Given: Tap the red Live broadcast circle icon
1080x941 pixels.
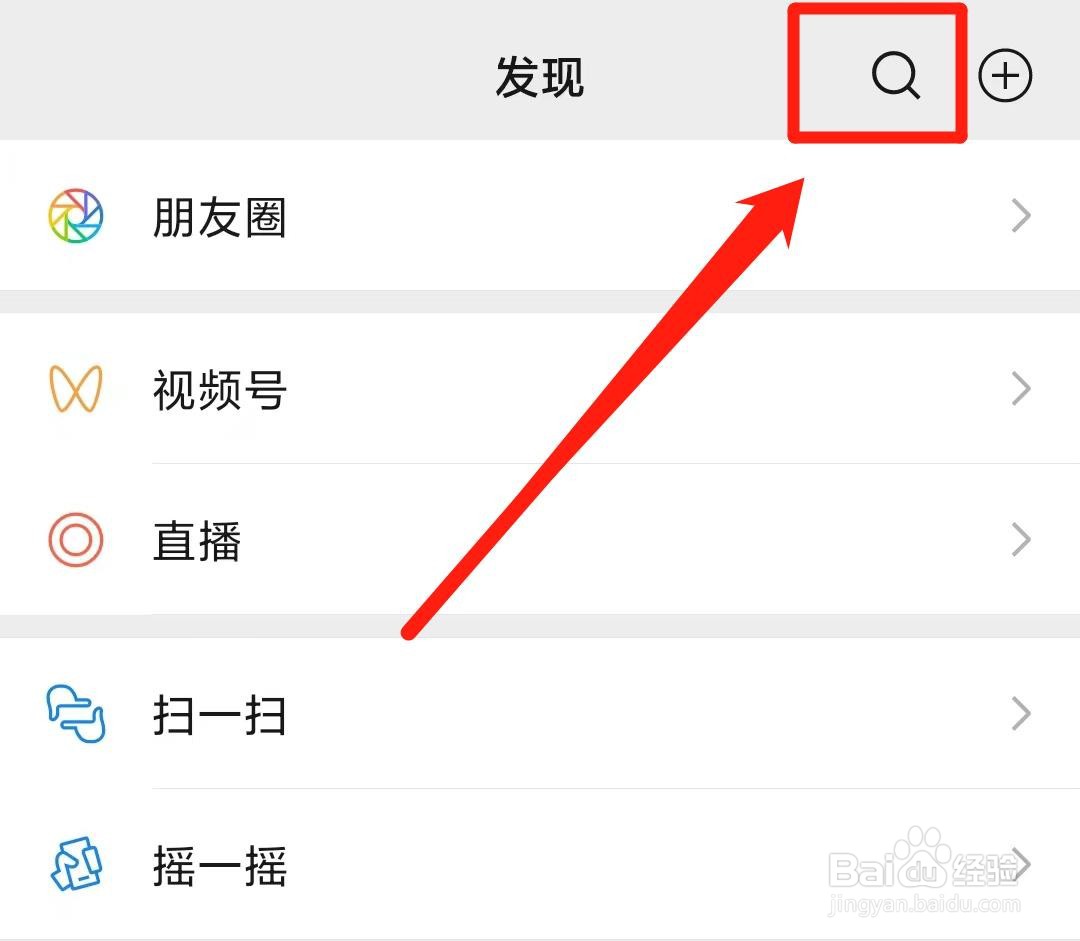Looking at the screenshot, I should point(76,539).
